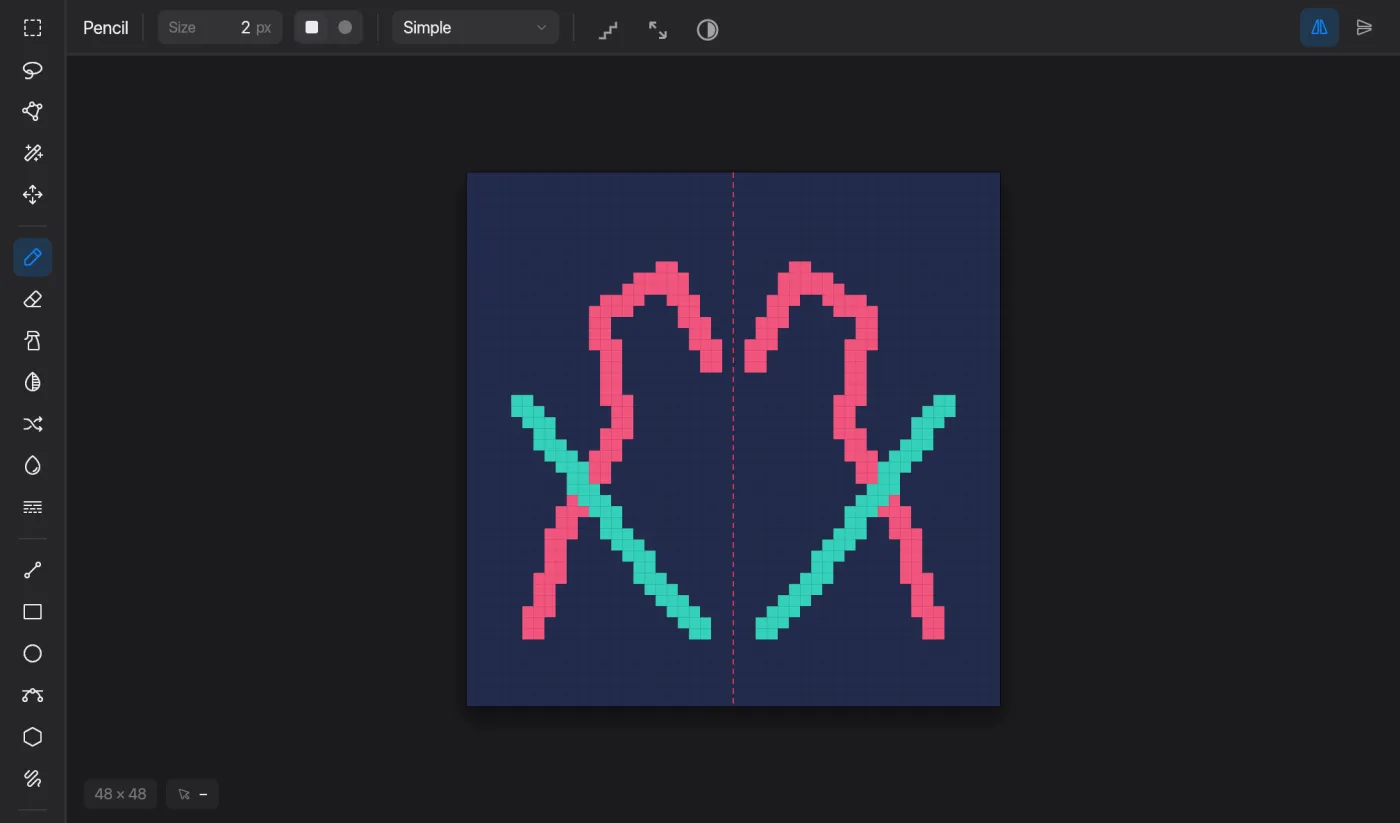Screen dimensions: 1400x823
Task: Toggle the half-filled circle contrast option
Action: pyautogui.click(x=707, y=29)
